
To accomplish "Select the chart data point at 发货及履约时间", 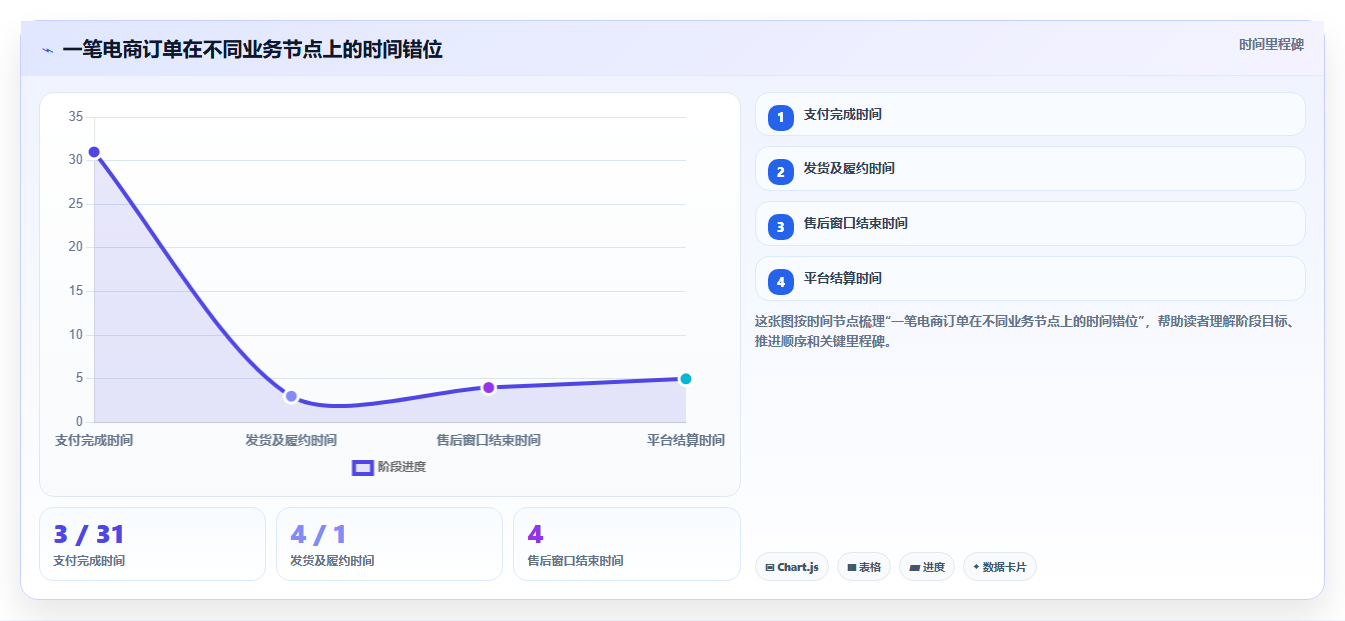I will pos(291,396).
